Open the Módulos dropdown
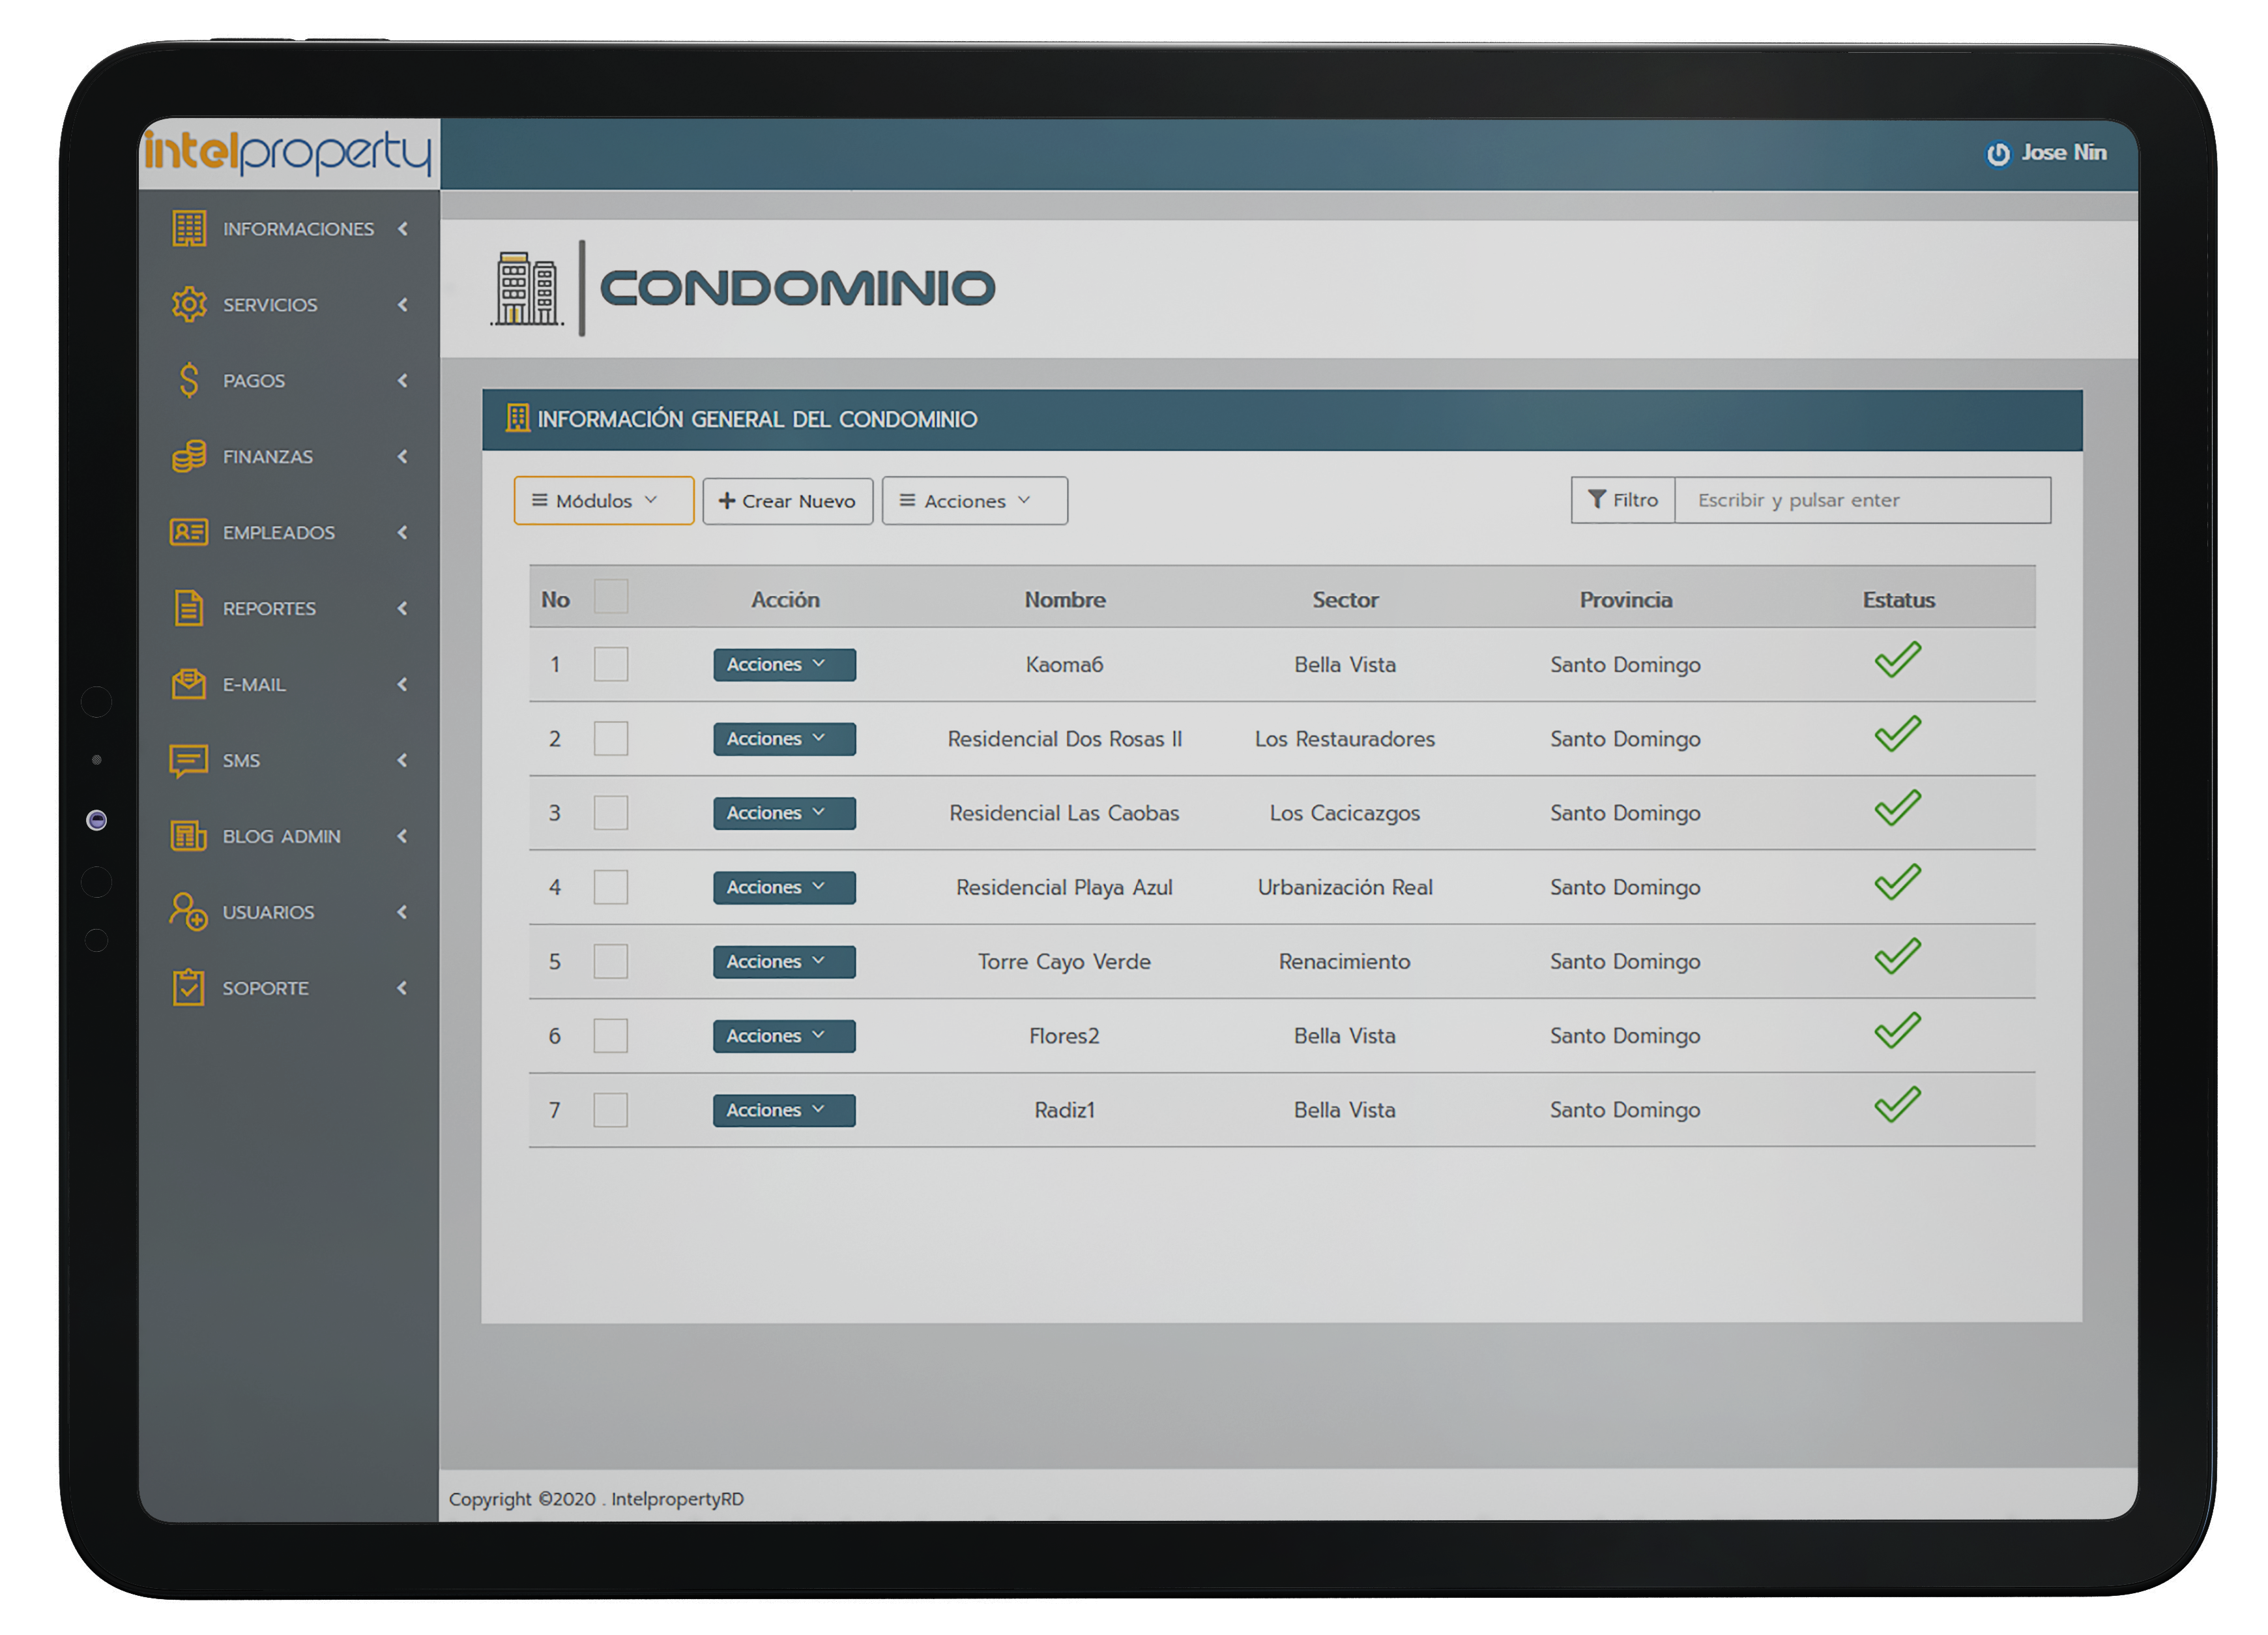The width and height of the screenshot is (2268, 1635). [603, 500]
